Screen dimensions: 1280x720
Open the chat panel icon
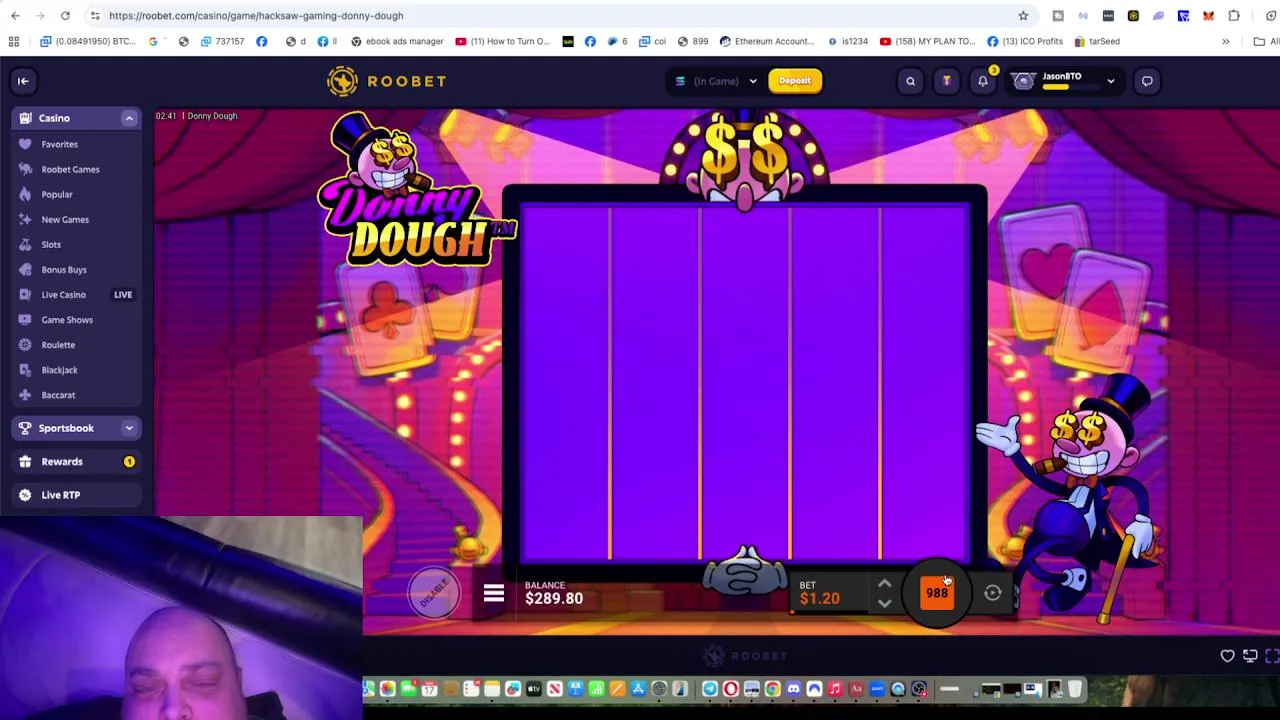point(1147,81)
